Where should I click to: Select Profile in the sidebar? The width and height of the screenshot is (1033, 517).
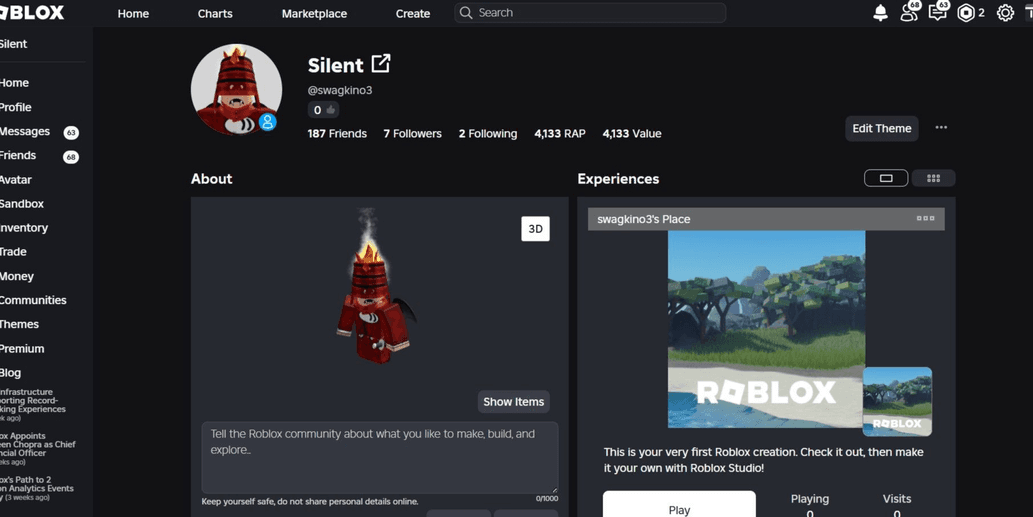point(16,107)
